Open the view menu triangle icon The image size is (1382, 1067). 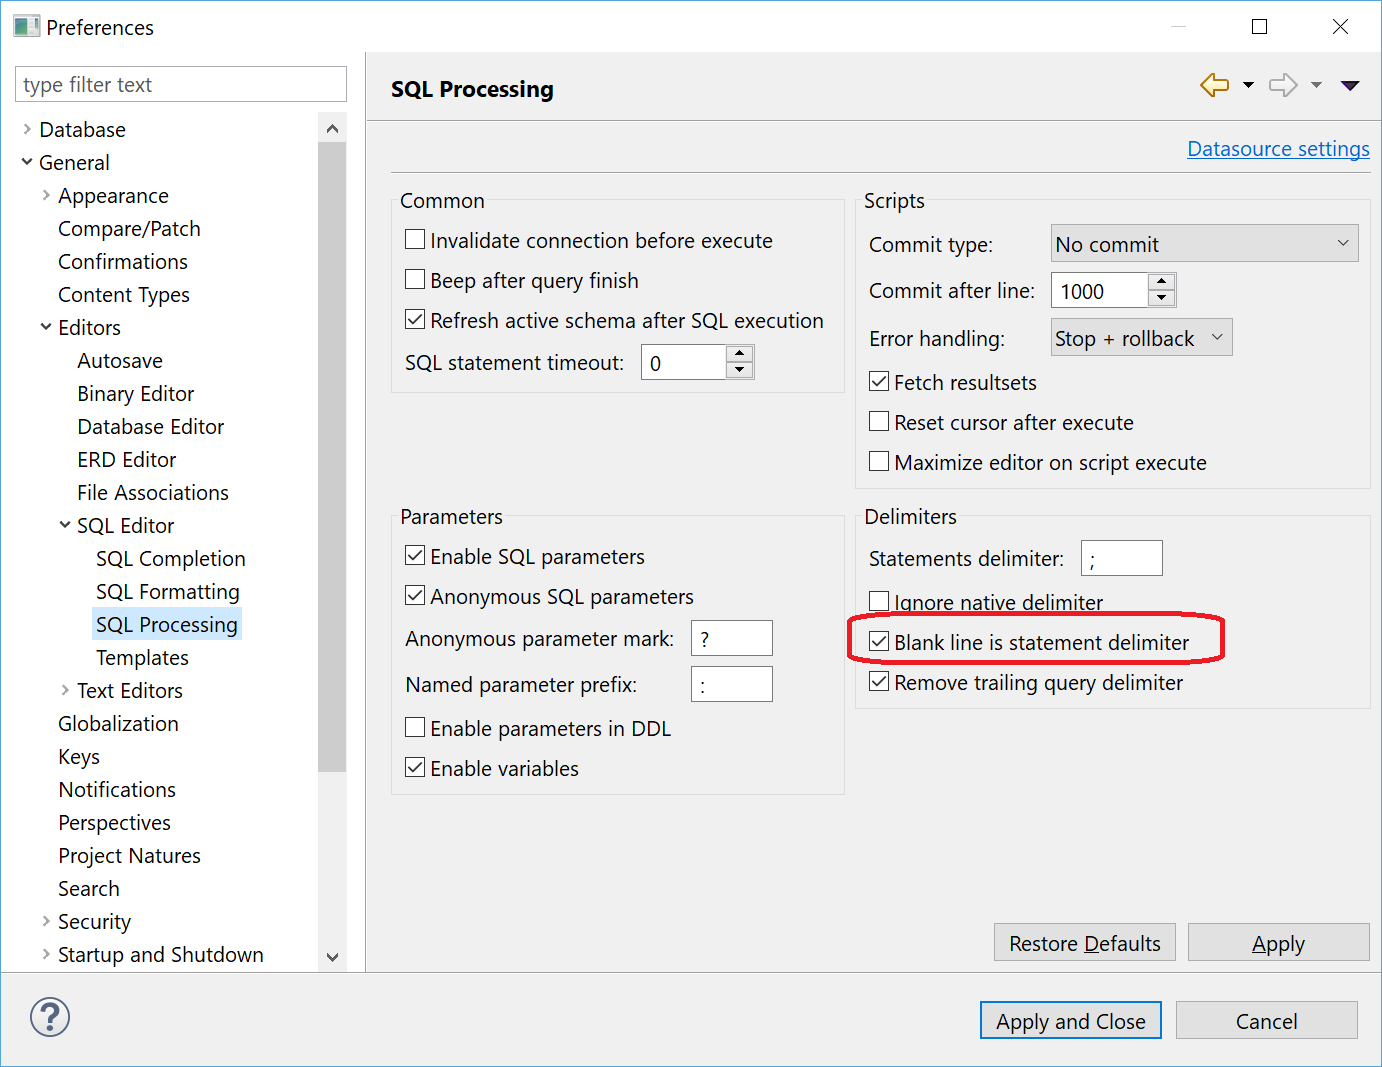pyautogui.click(x=1350, y=86)
